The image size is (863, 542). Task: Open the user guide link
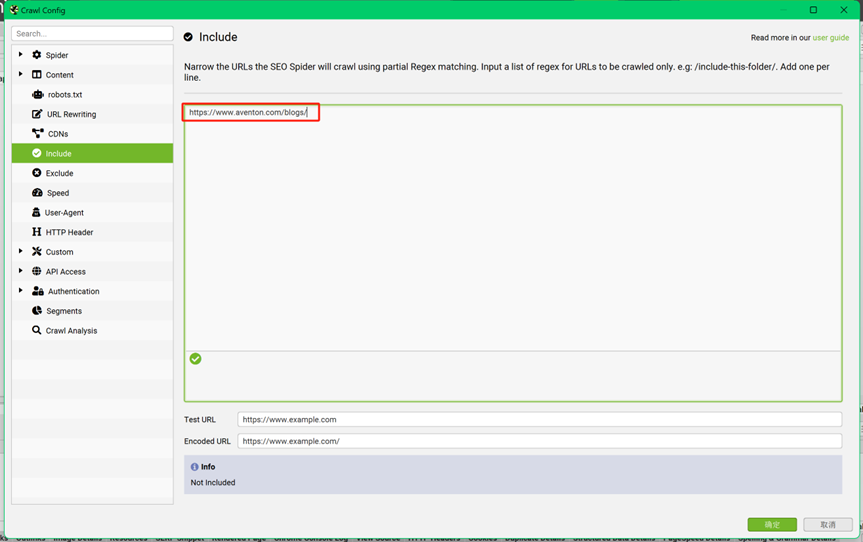[x=830, y=38]
